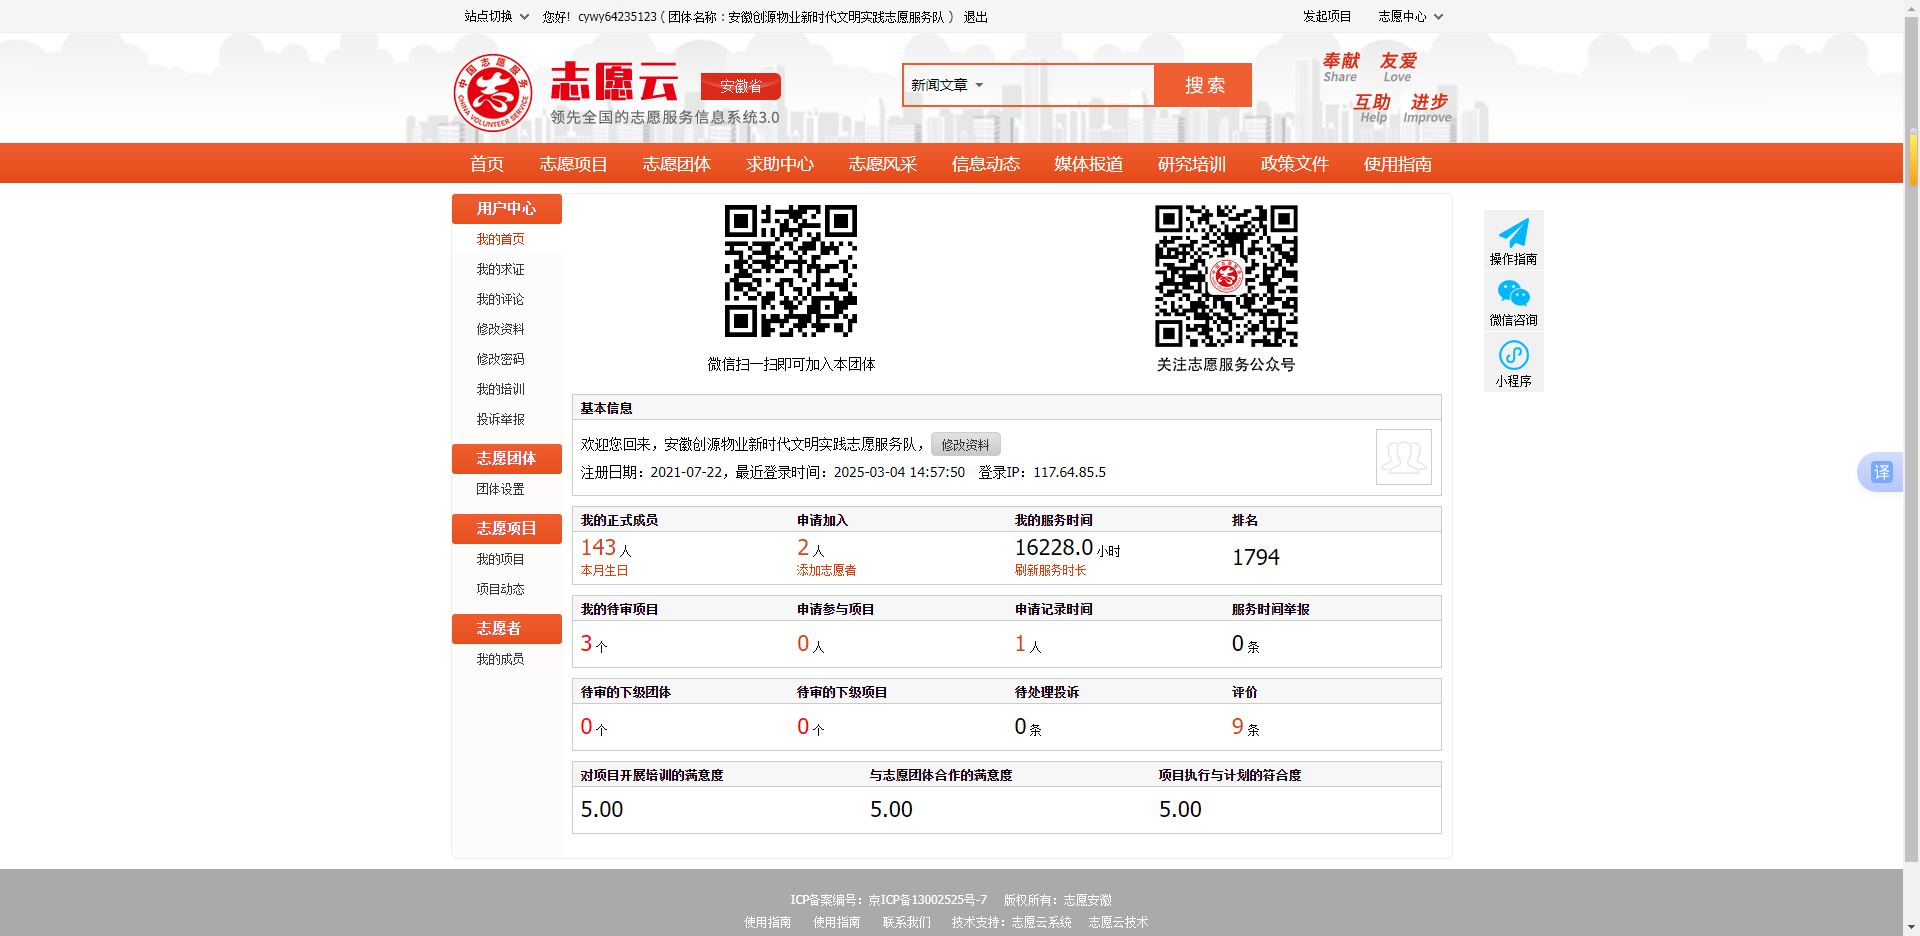Click the join-group QR code image
Screen dimensions: 1920x936
(x=791, y=271)
